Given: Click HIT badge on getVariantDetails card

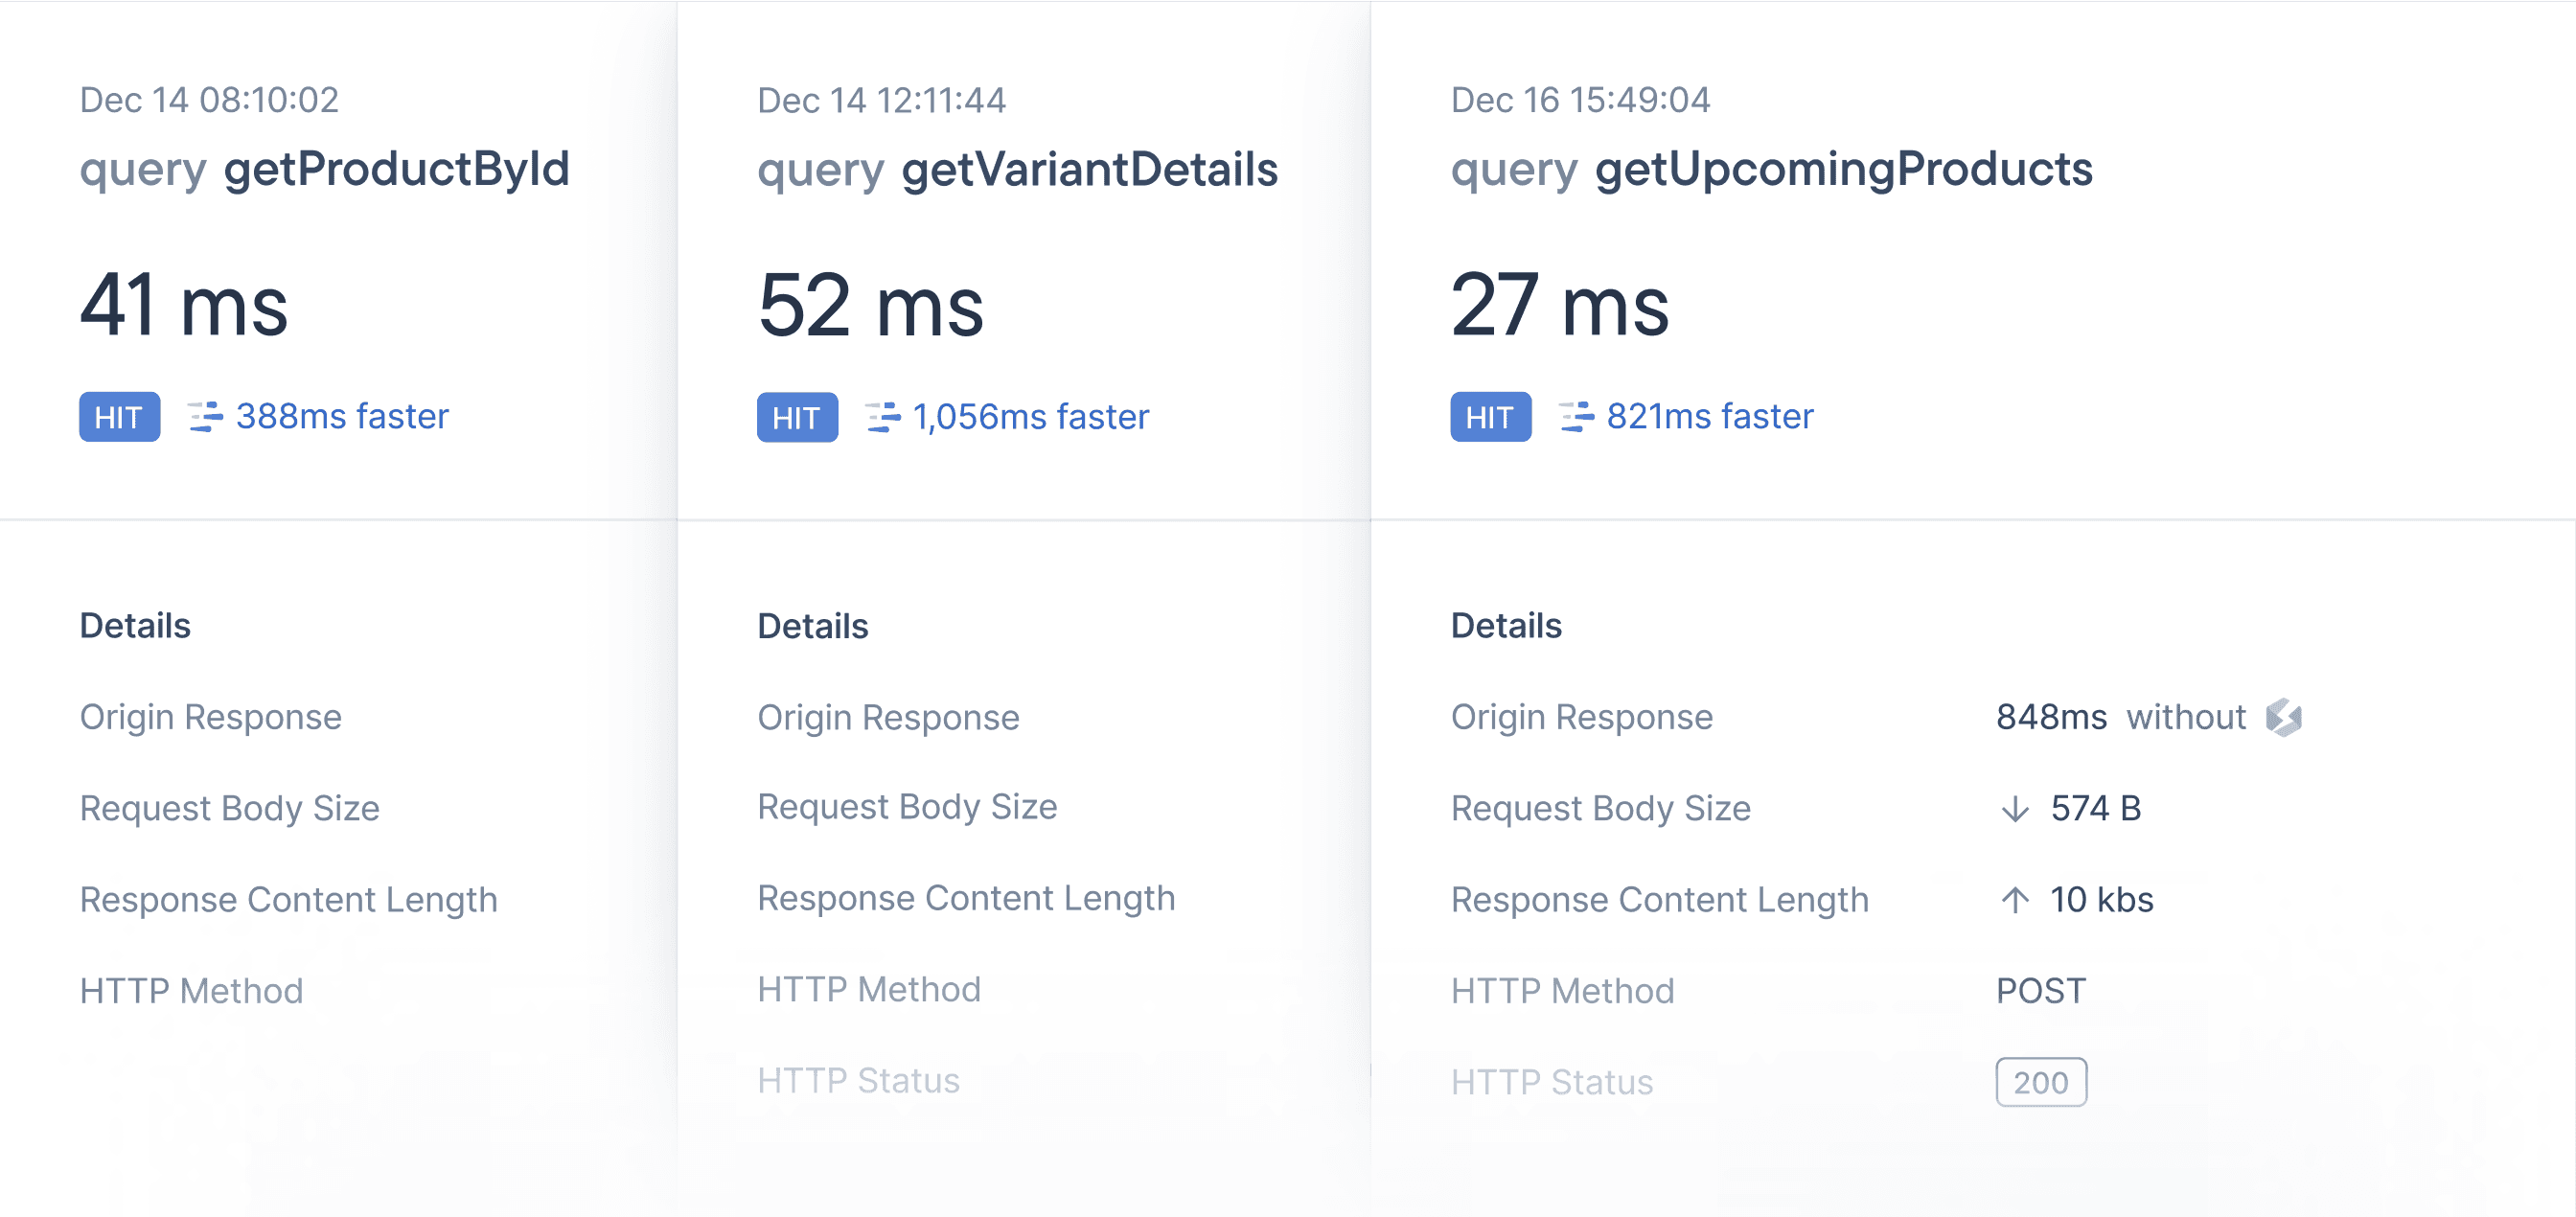Looking at the screenshot, I should pos(796,417).
